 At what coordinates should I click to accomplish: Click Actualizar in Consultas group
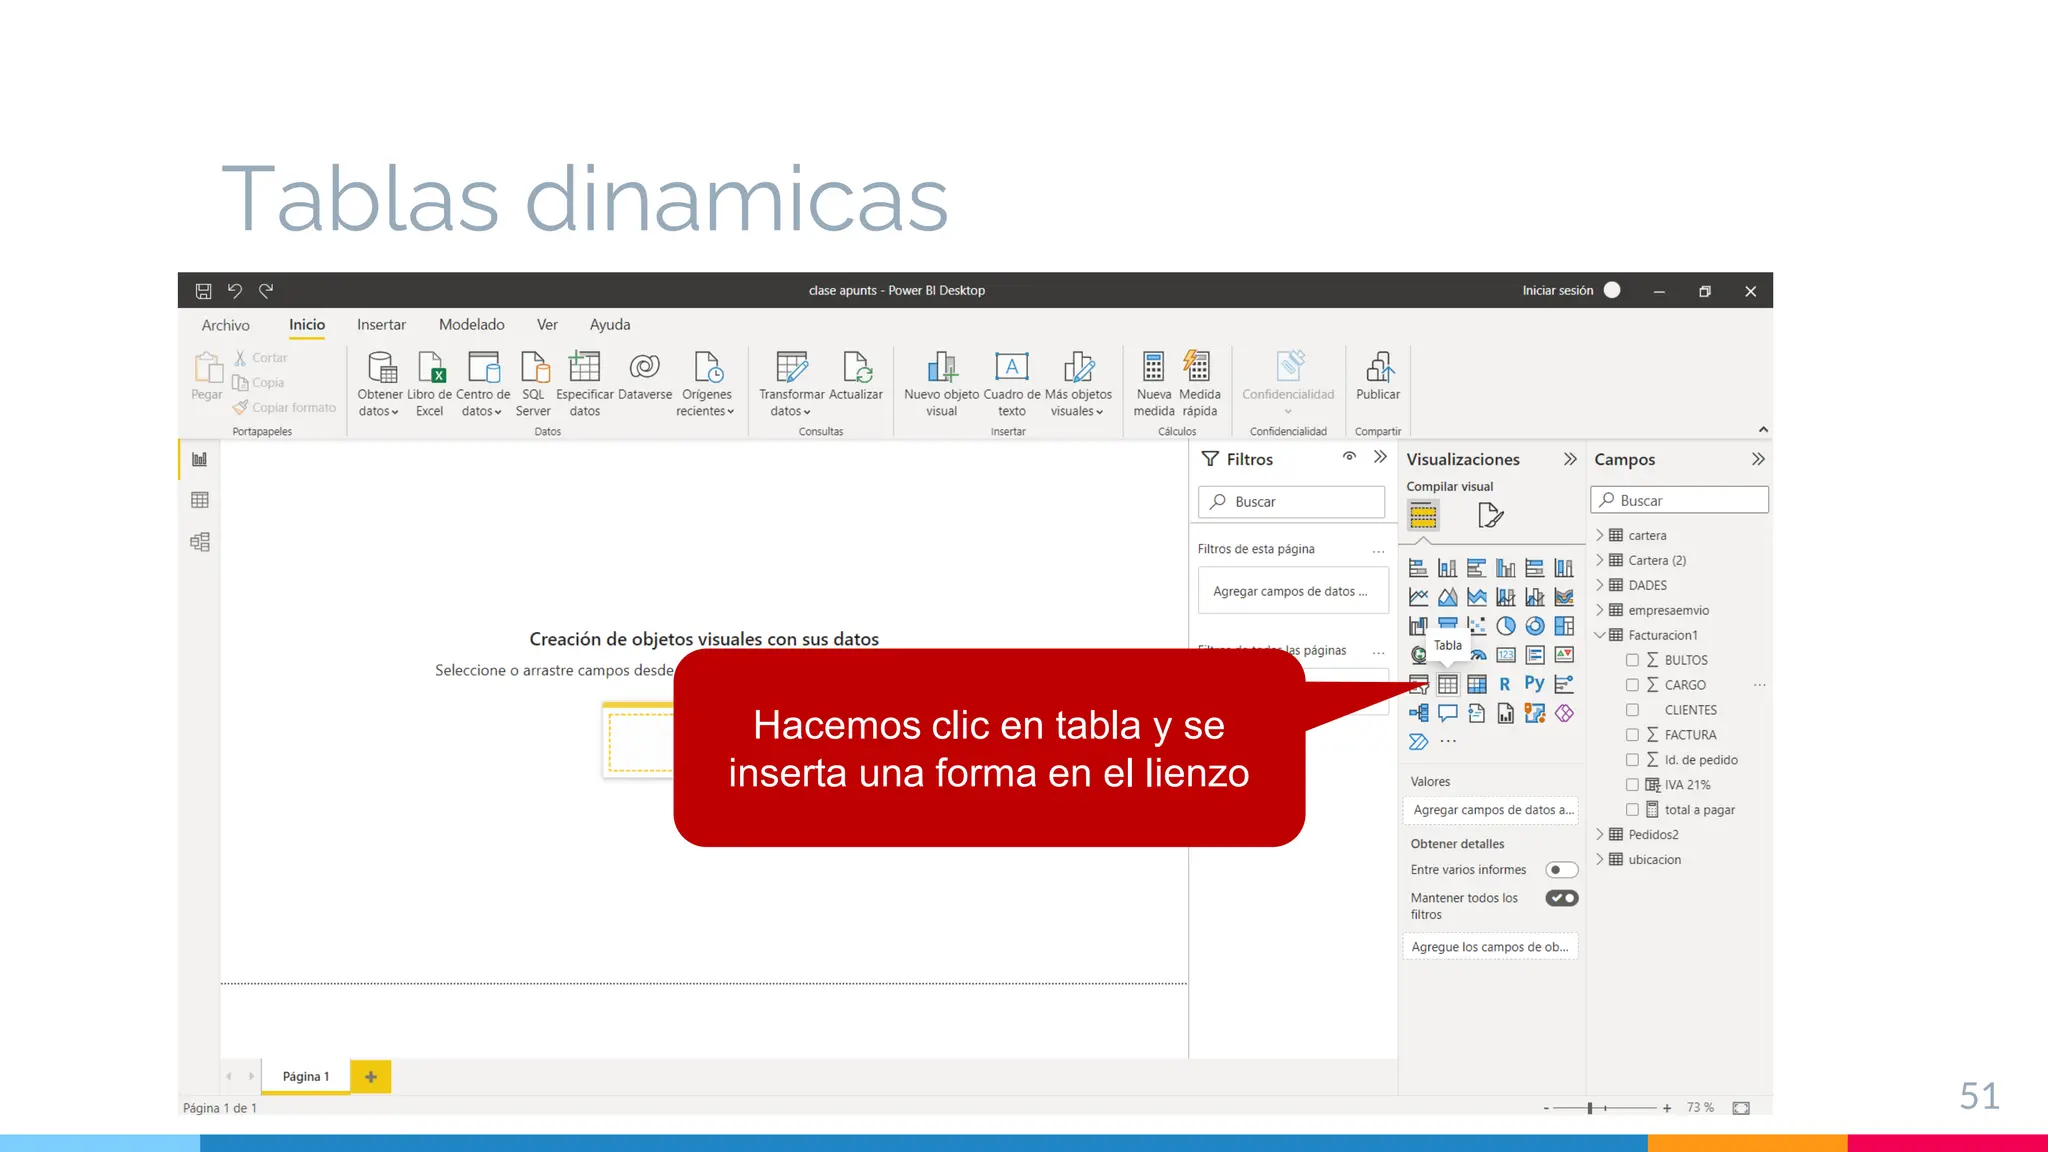[856, 376]
